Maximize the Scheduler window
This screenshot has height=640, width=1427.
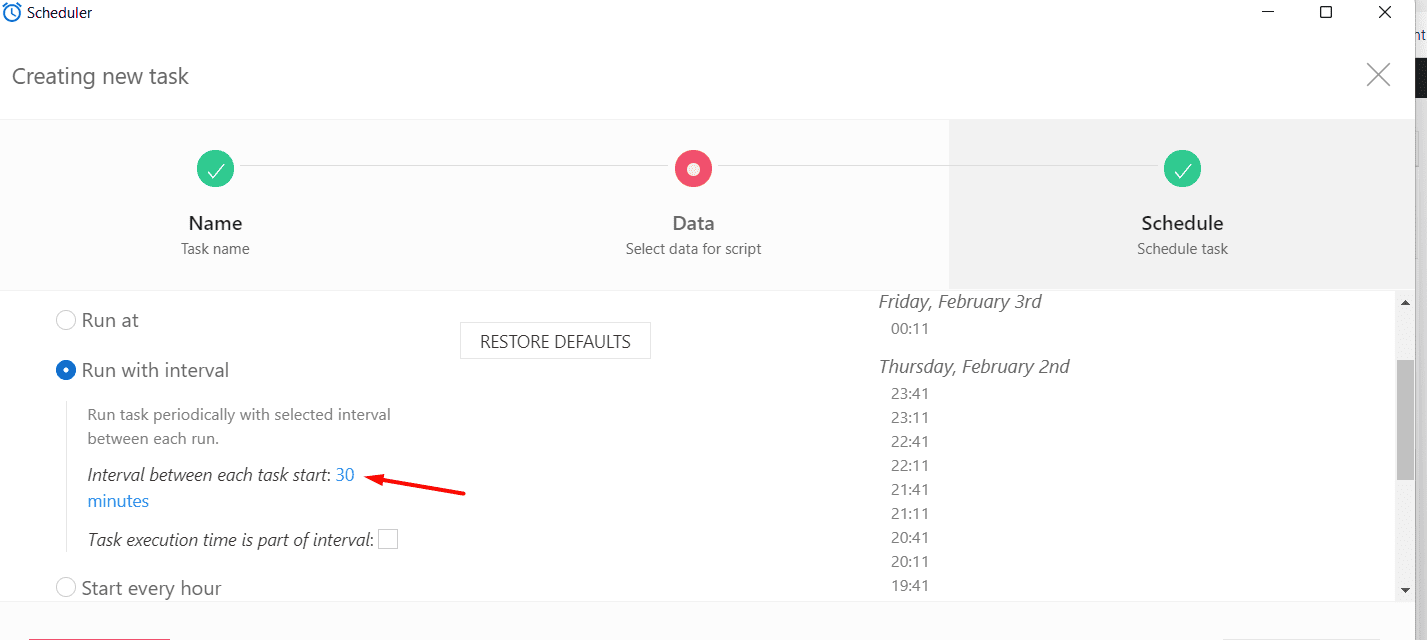click(1326, 12)
